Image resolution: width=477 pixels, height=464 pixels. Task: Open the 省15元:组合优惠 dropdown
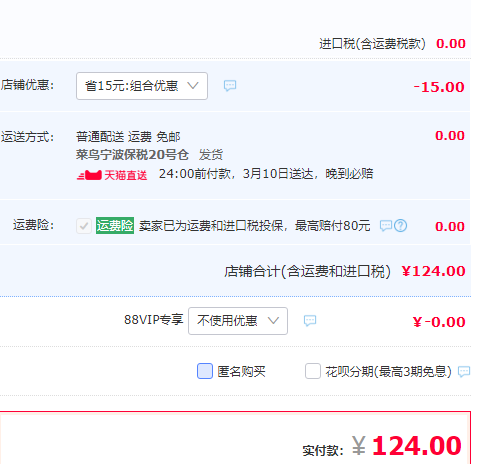[142, 86]
